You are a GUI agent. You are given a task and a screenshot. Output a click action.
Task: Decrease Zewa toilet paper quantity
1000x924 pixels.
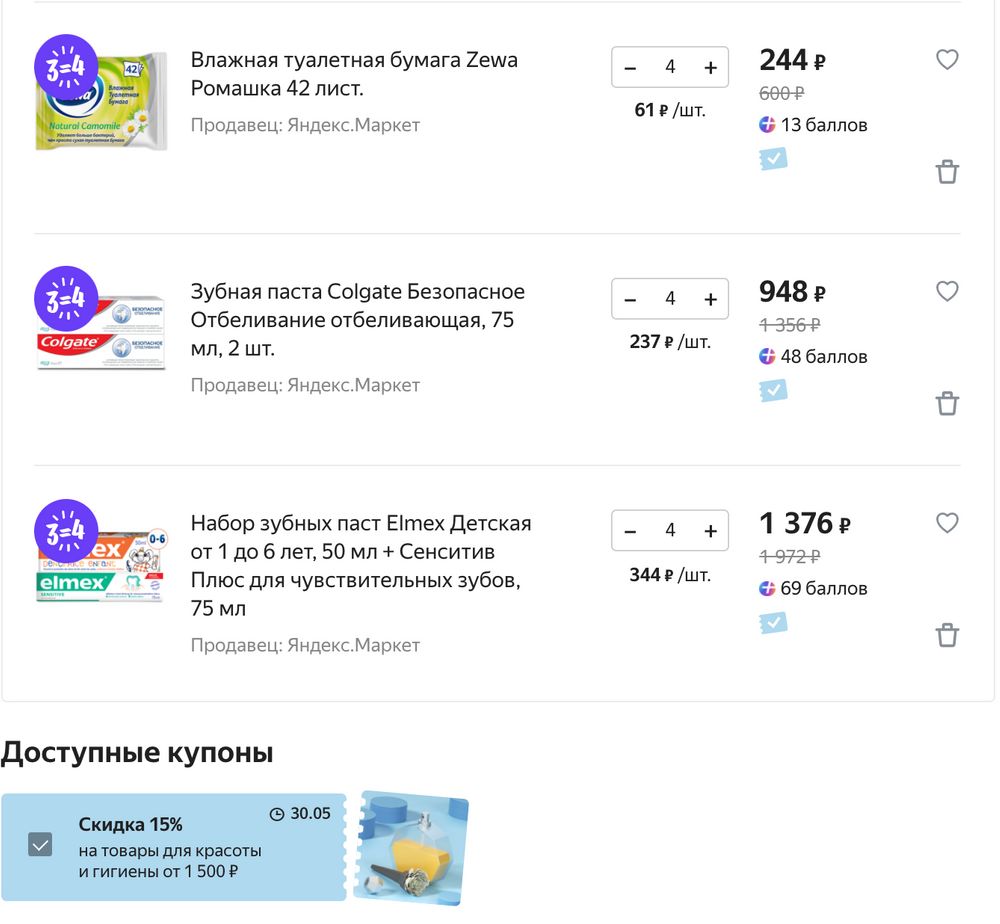coord(630,68)
